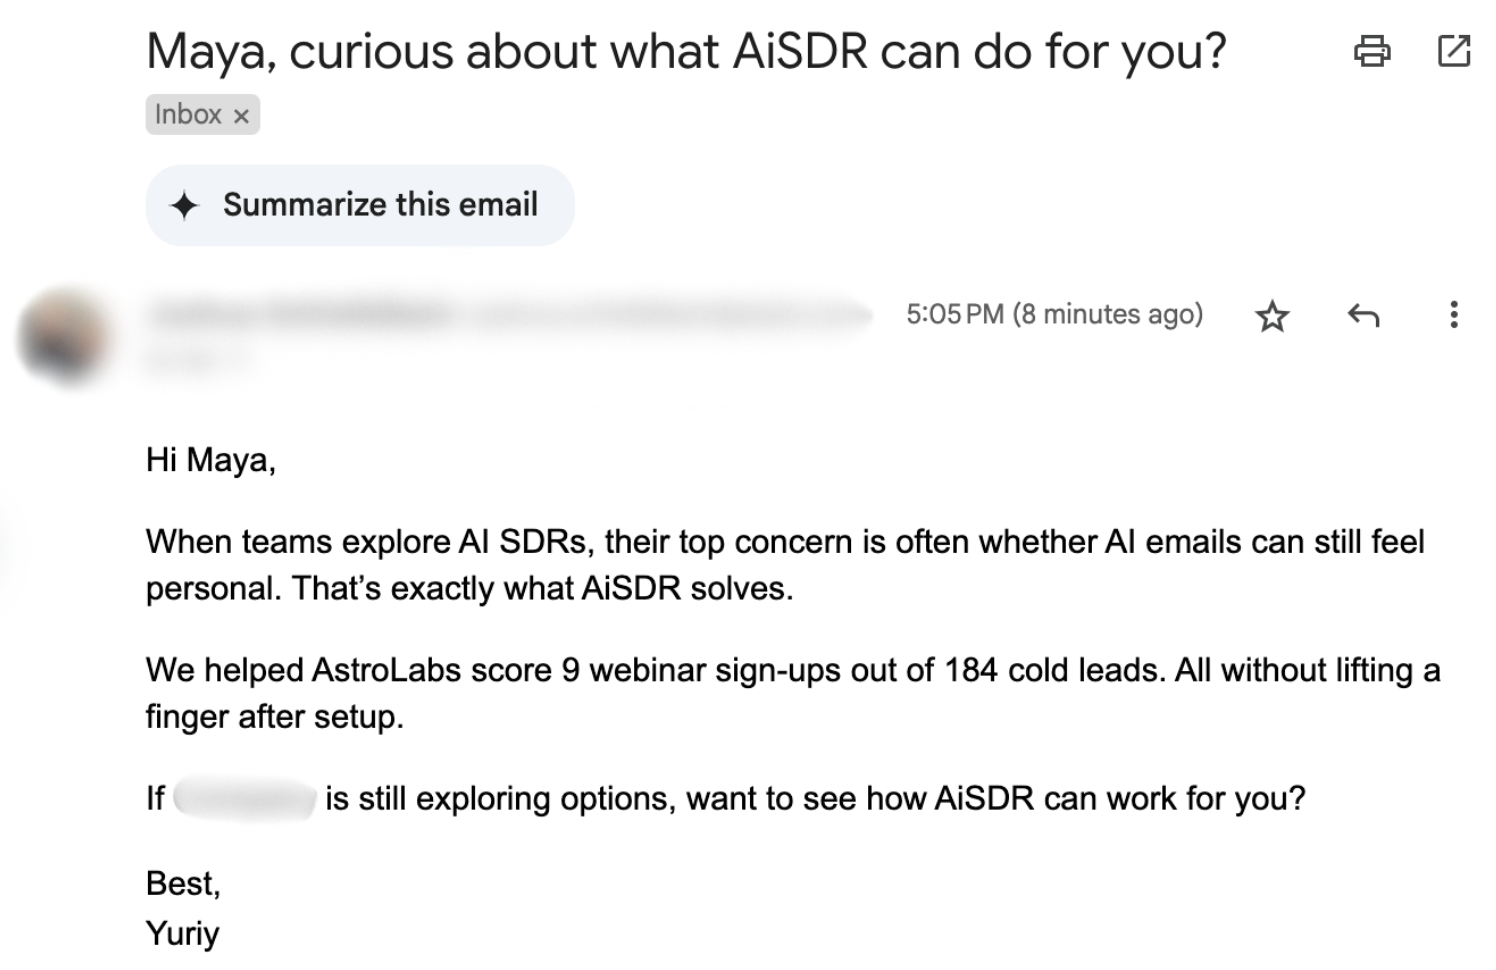This screenshot has width=1496, height=970.
Task: Open email in new window
Action: coord(1453,50)
